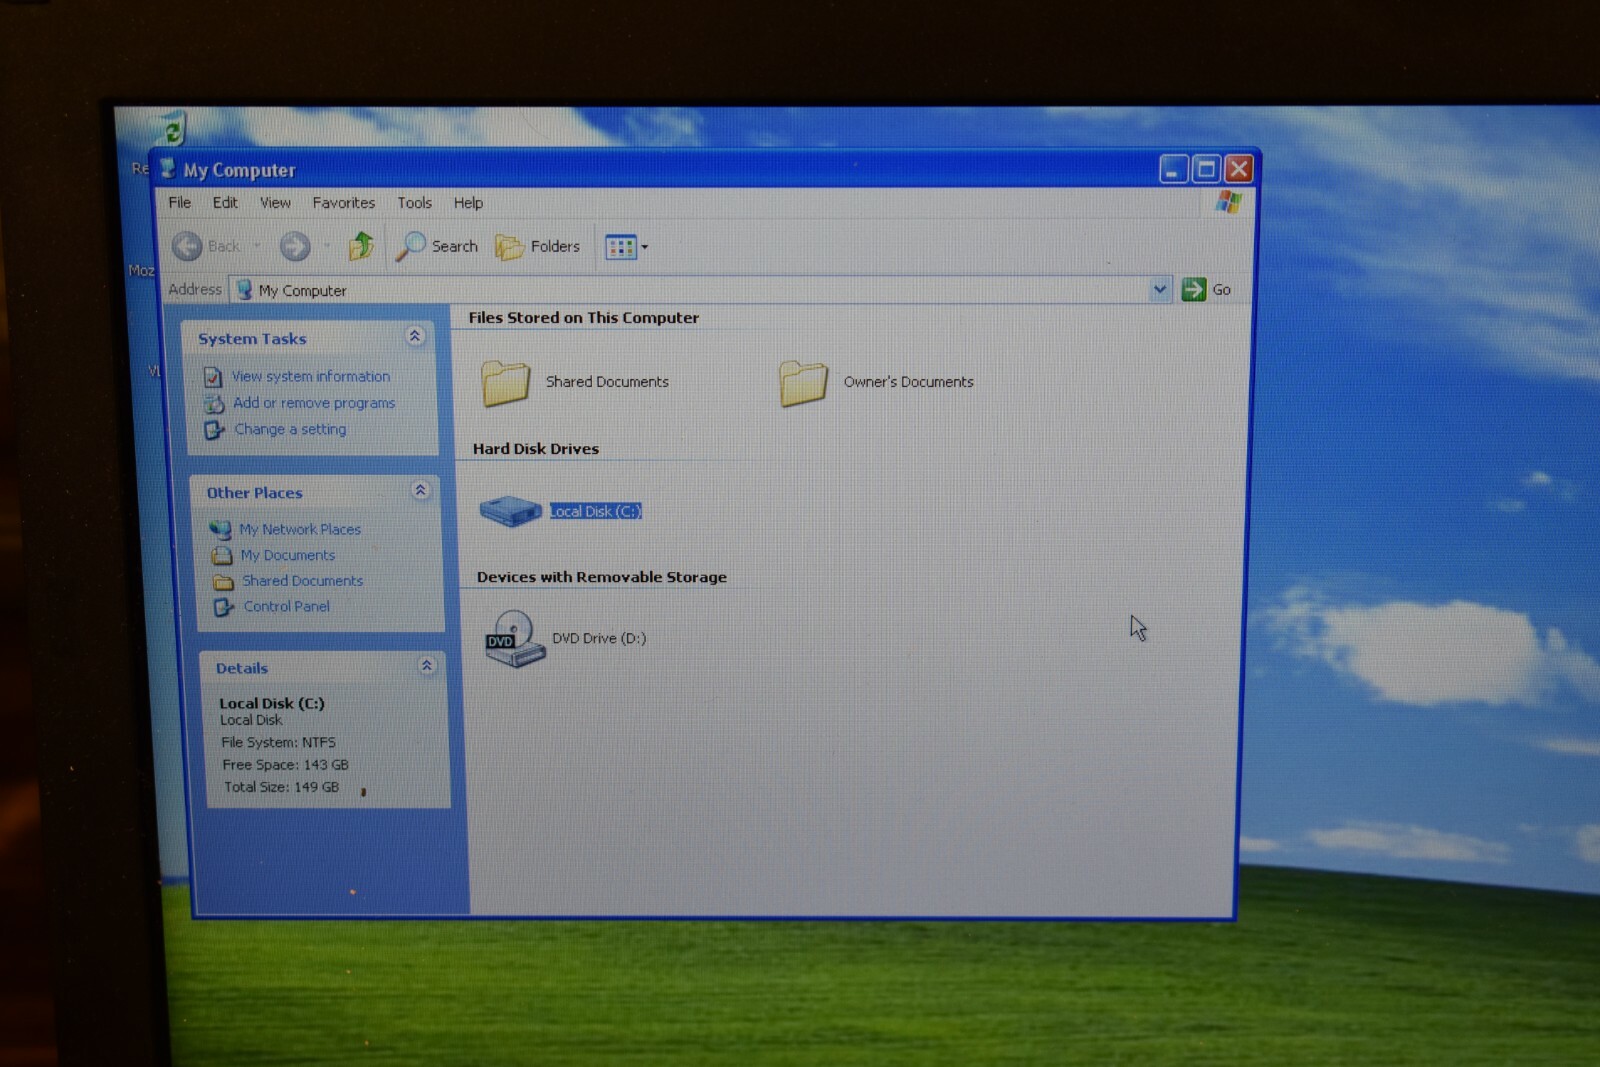1600x1067 pixels.
Task: Toggle the Folders pane button
Action: pyautogui.click(x=538, y=247)
